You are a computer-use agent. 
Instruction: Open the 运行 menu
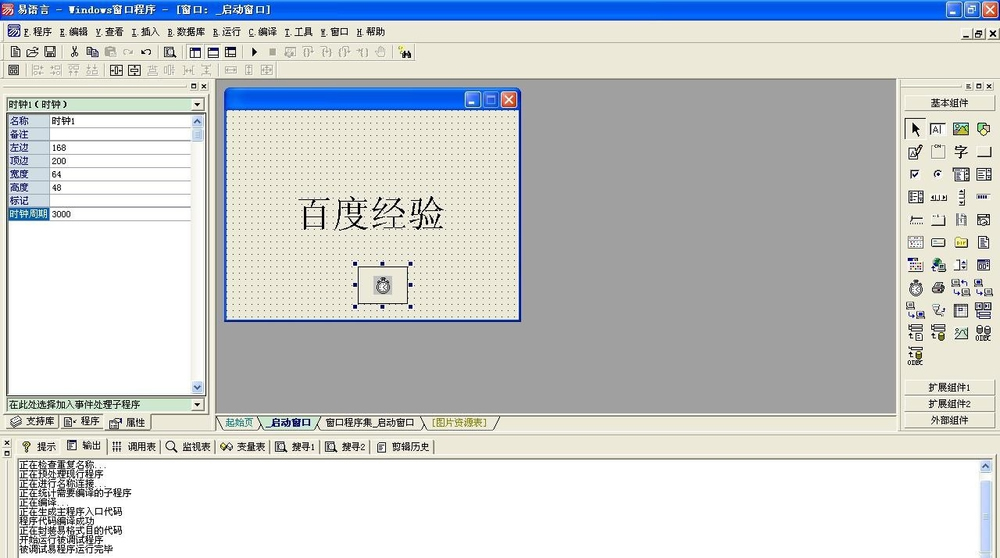(x=226, y=32)
